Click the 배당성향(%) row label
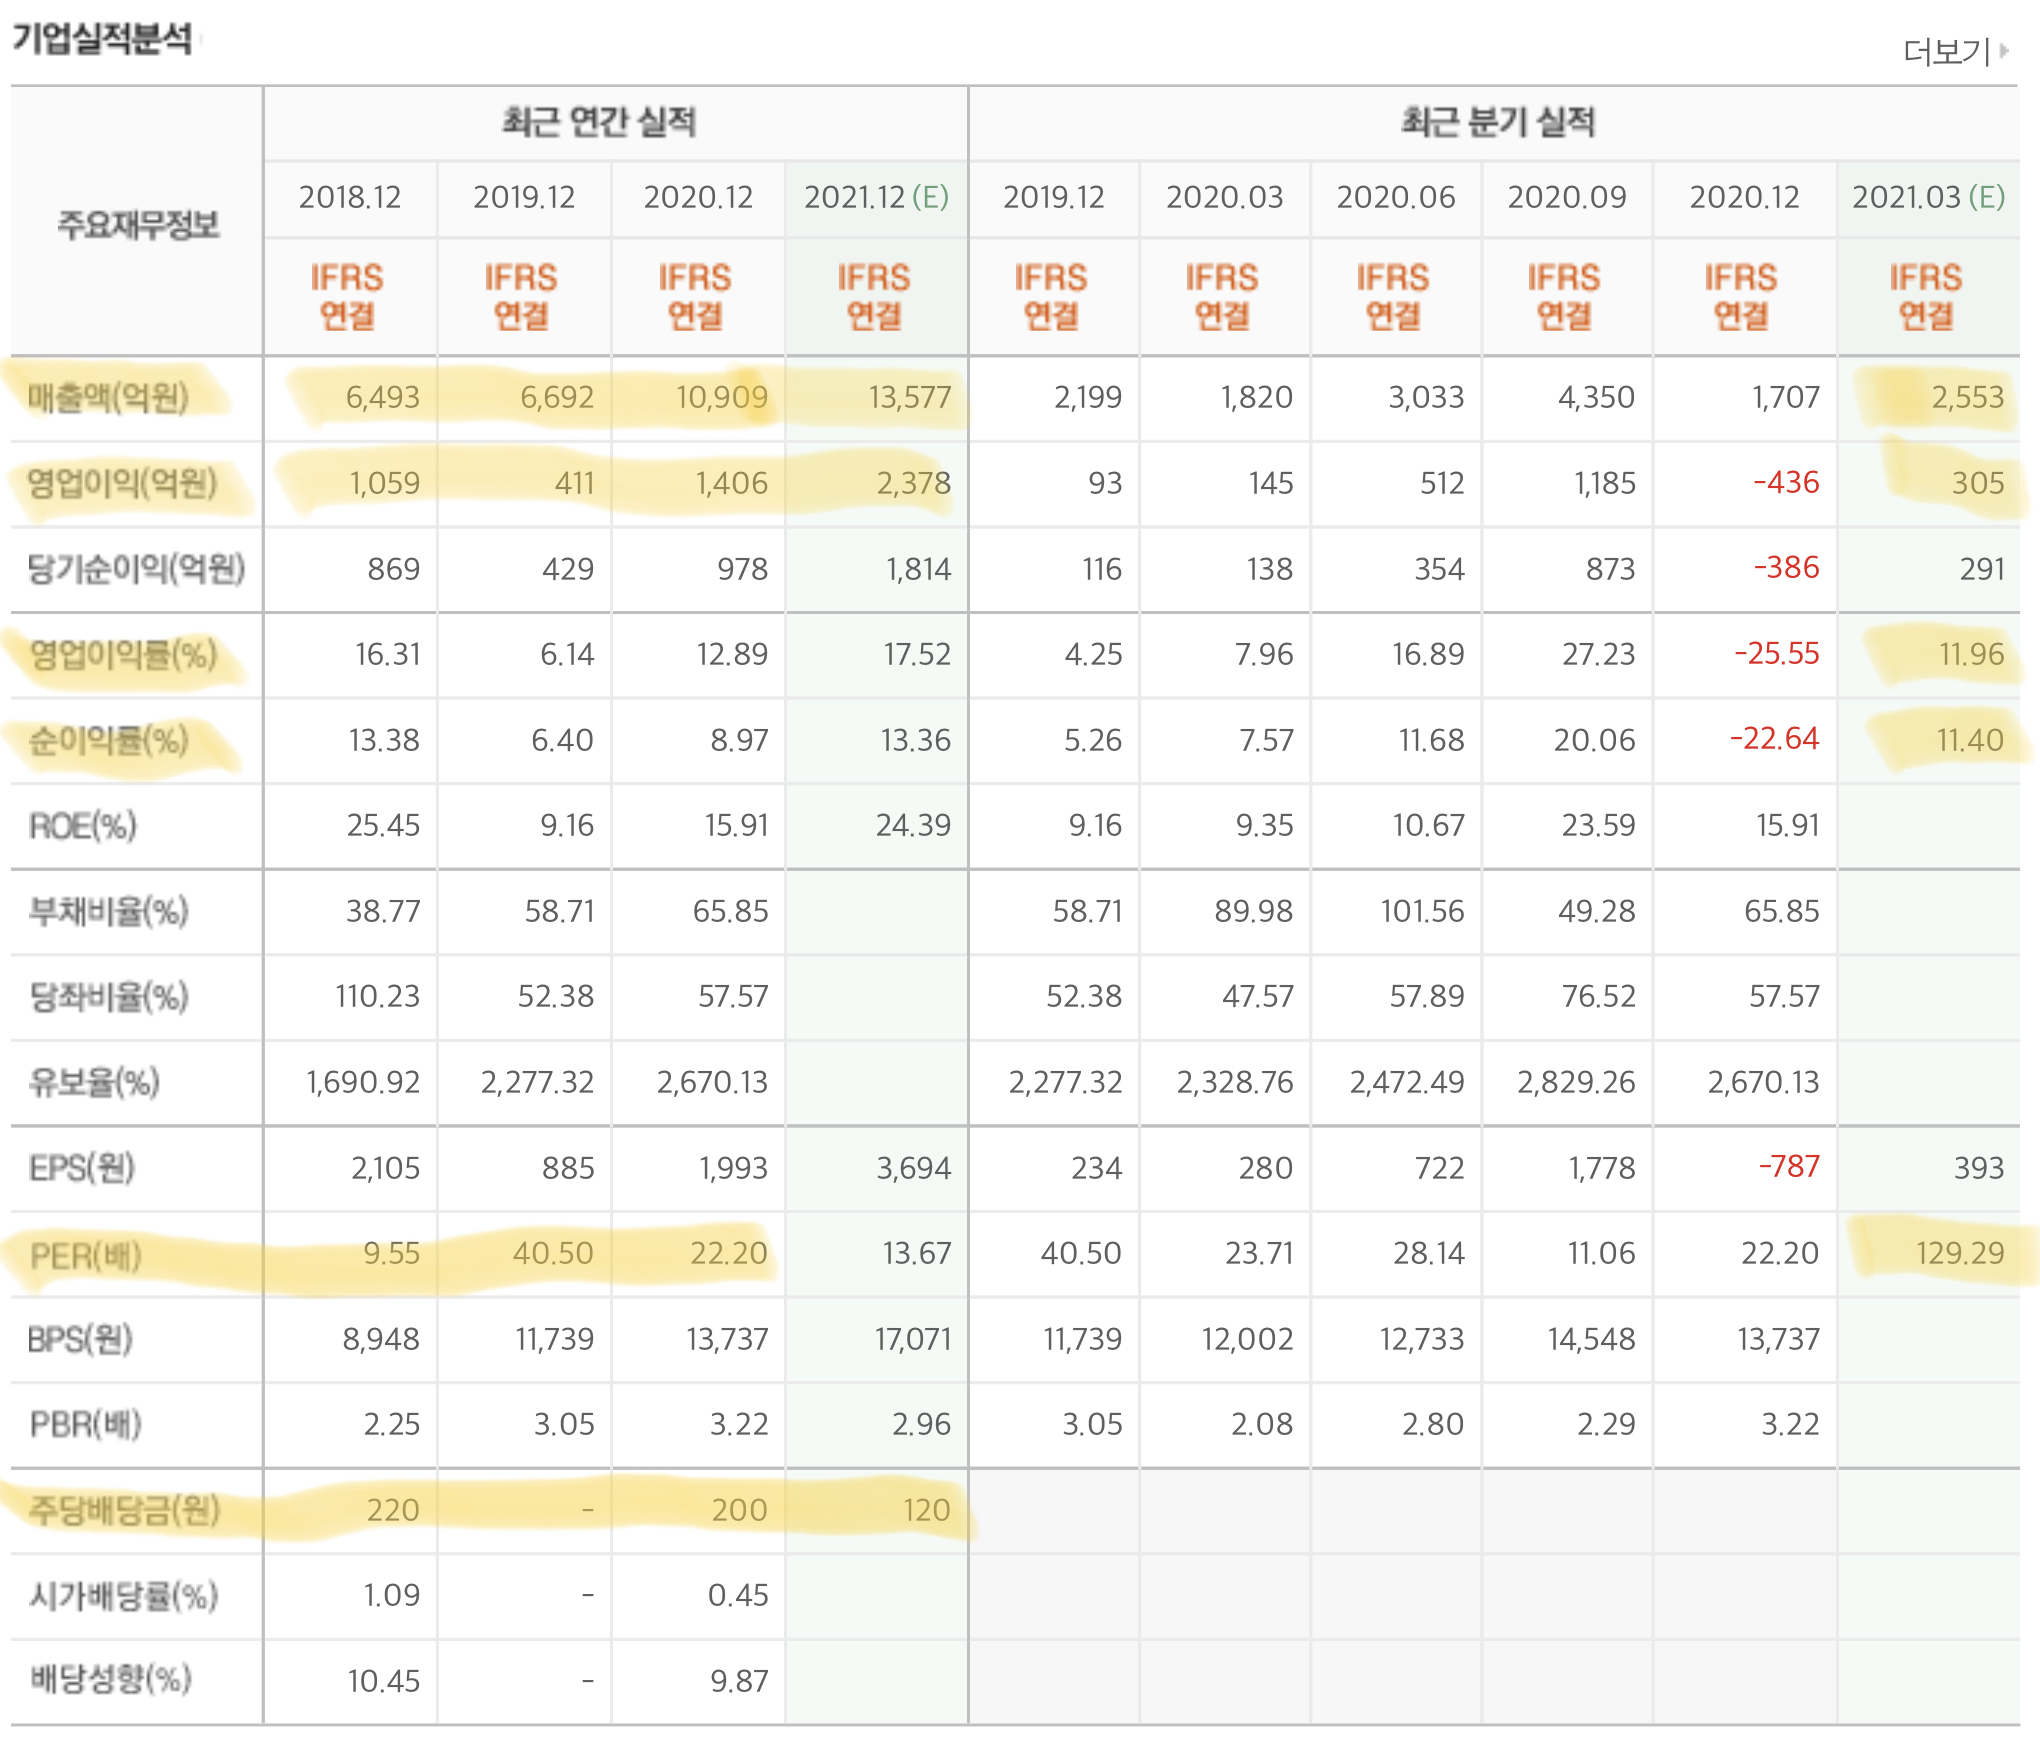Screen dimensions: 2040x1739 tap(109, 1680)
